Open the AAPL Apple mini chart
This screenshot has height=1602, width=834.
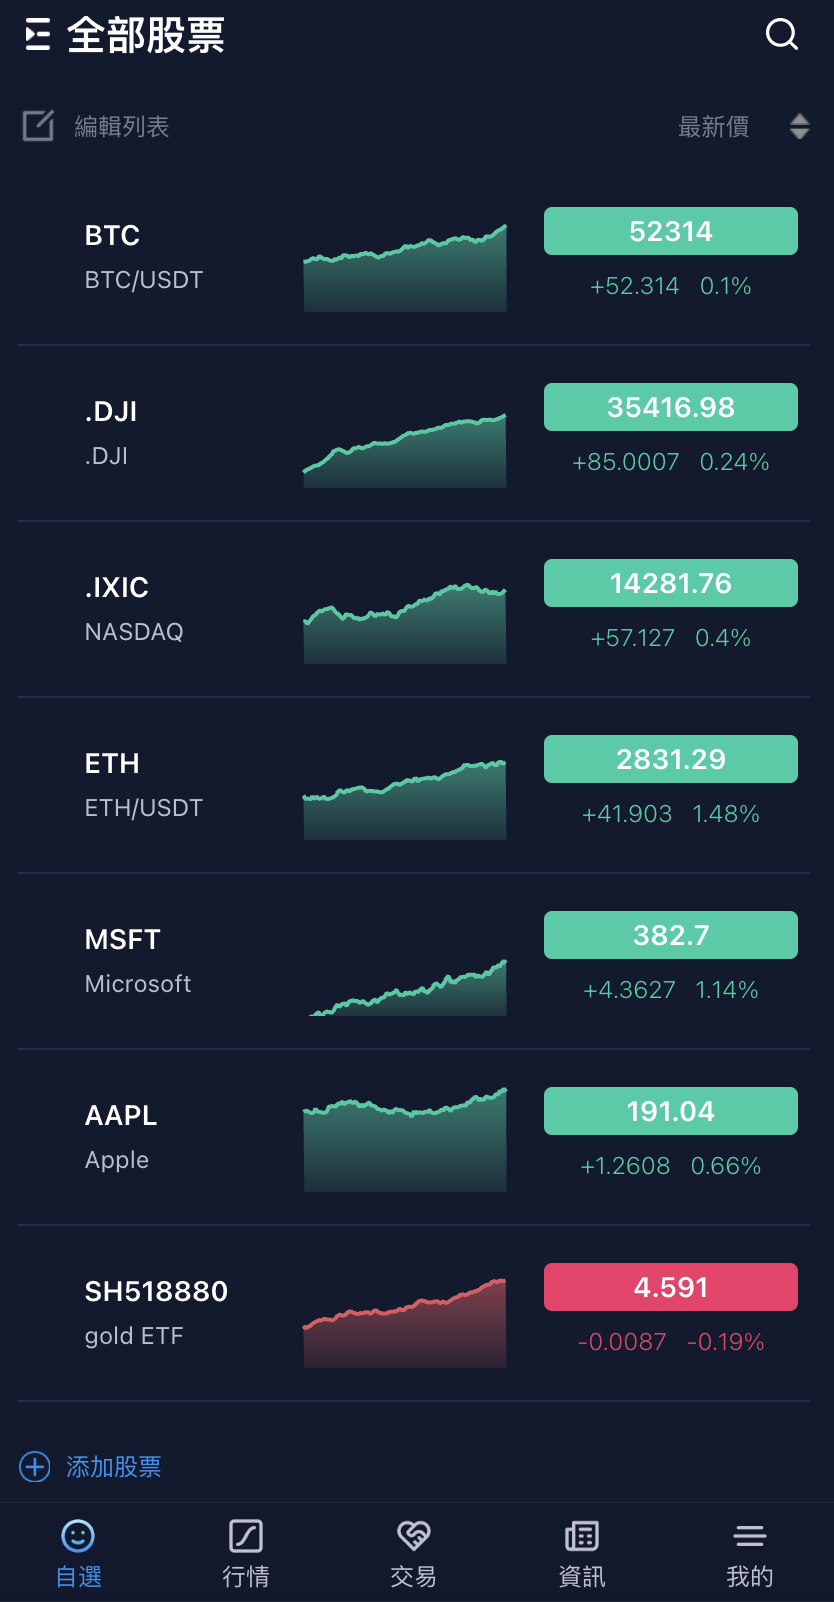coord(405,1140)
